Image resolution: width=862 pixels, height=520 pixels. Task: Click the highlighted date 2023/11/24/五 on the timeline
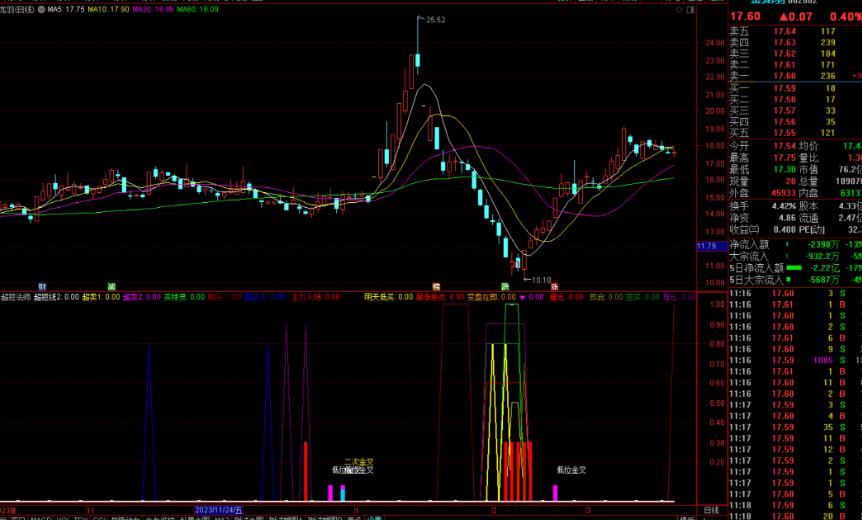[218, 510]
